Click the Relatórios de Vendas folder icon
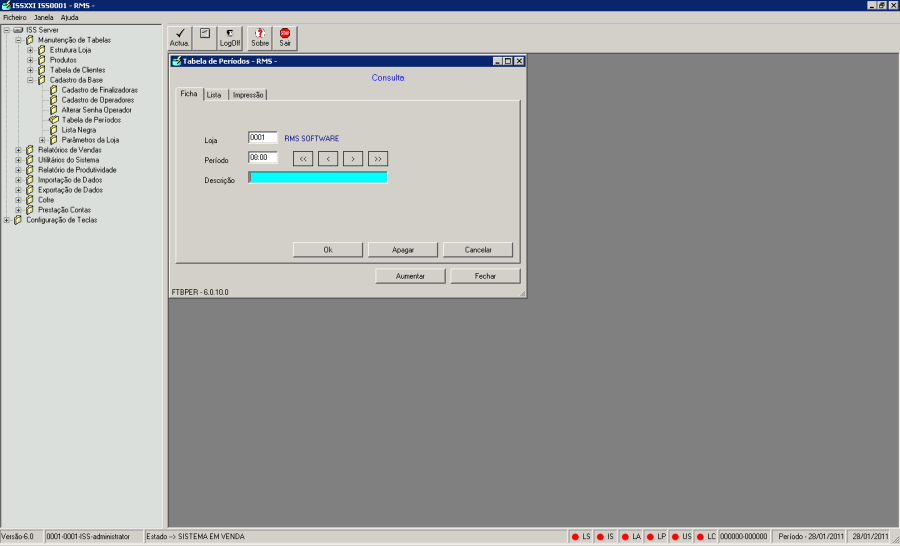Image resolution: width=900 pixels, height=546 pixels. pos(30,150)
